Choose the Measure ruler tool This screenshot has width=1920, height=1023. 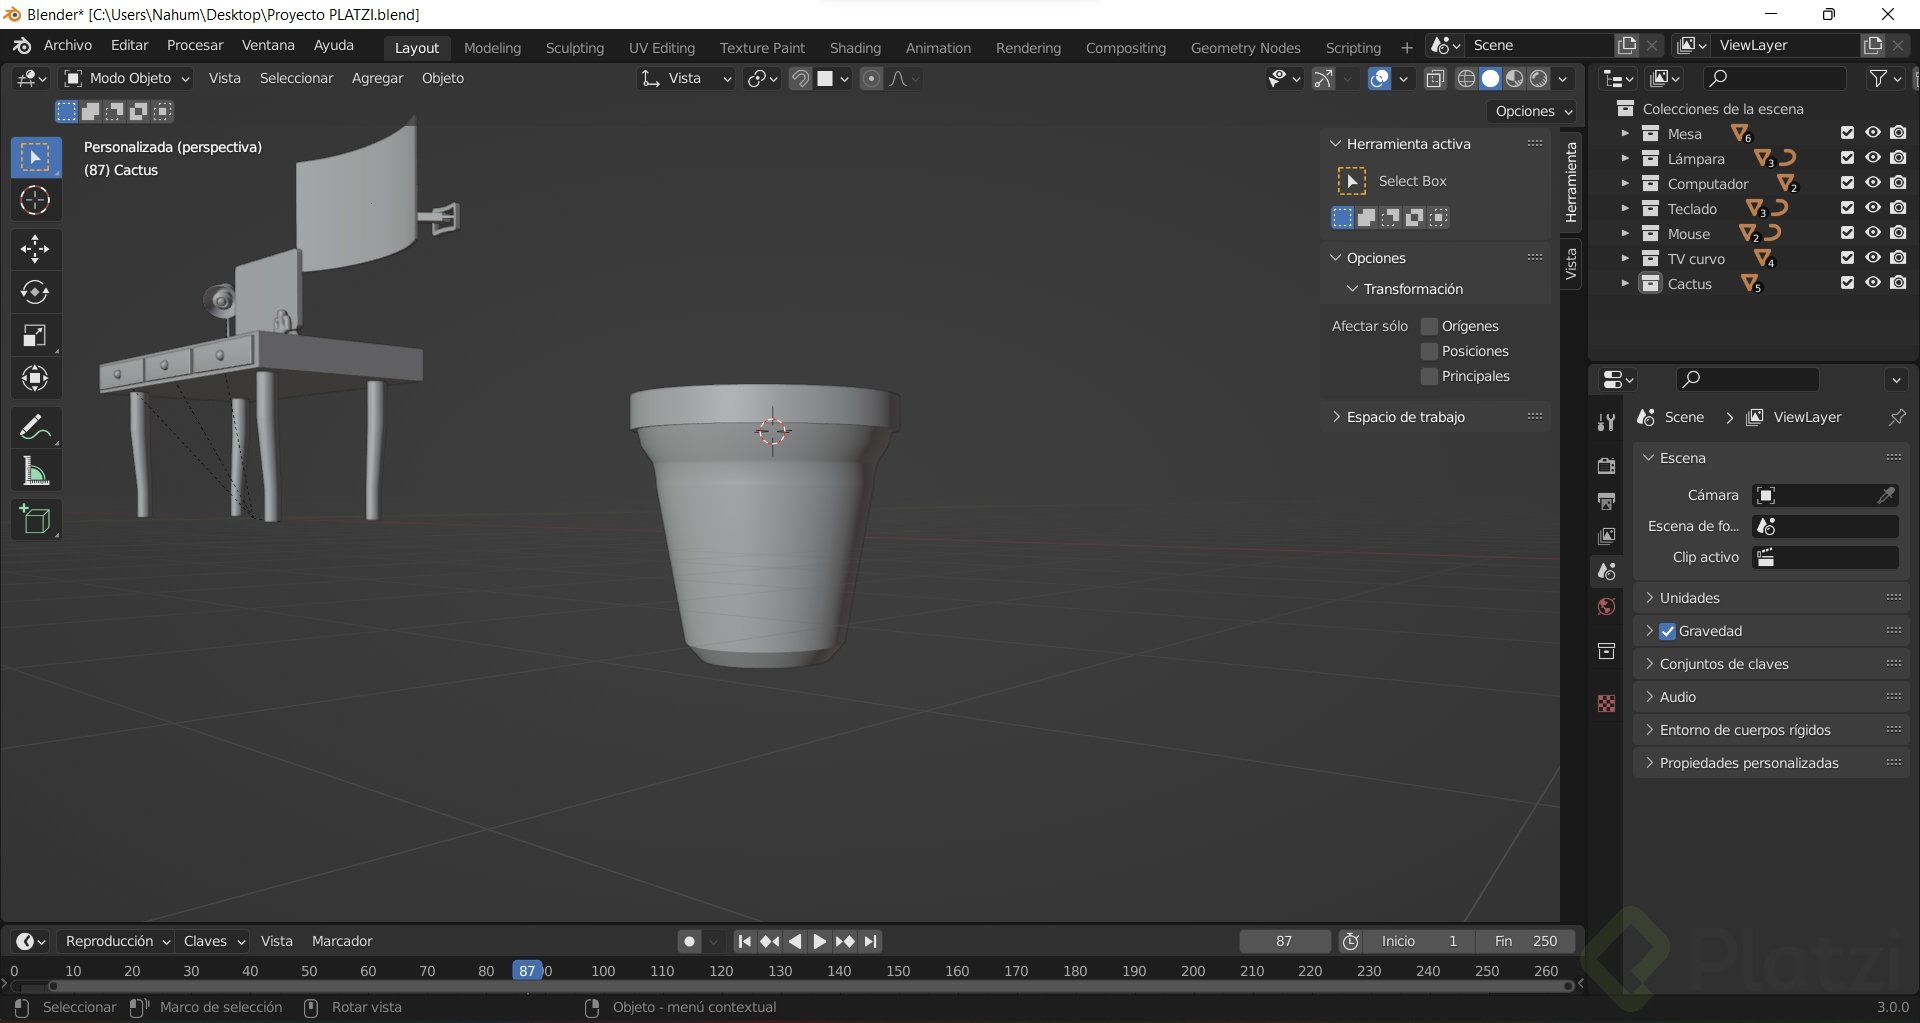pyautogui.click(x=35, y=472)
